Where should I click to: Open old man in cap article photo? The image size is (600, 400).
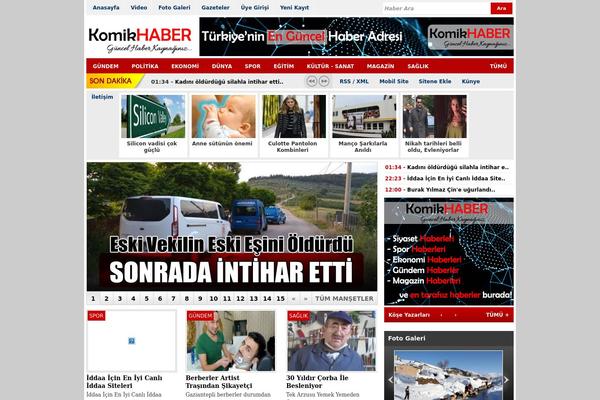(x=331, y=341)
